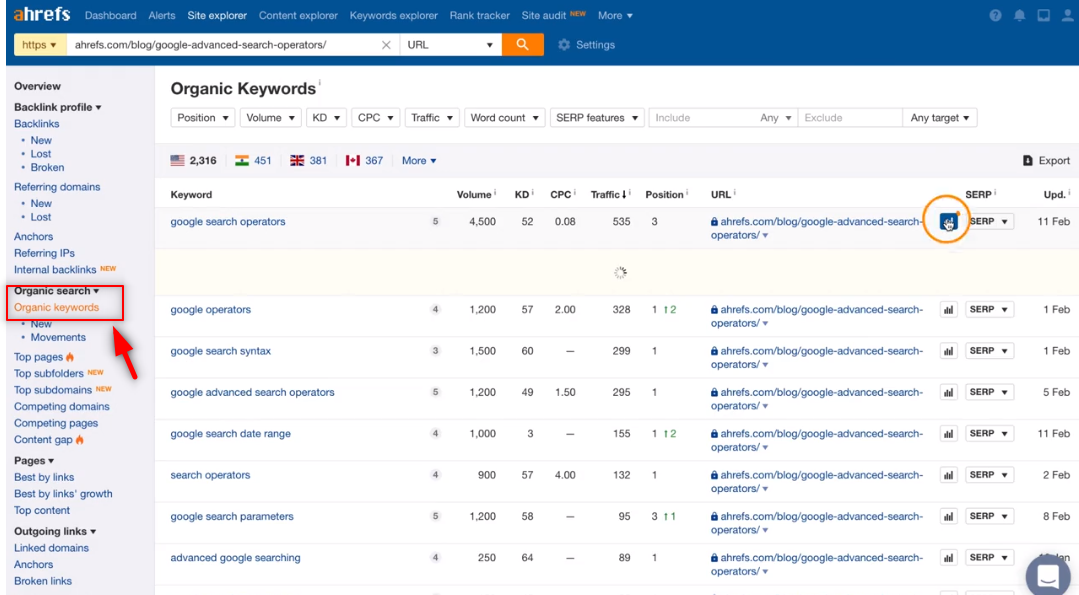The height and width of the screenshot is (595, 1079).
Task: Open the Content explorer menu item
Action: [x=298, y=16]
